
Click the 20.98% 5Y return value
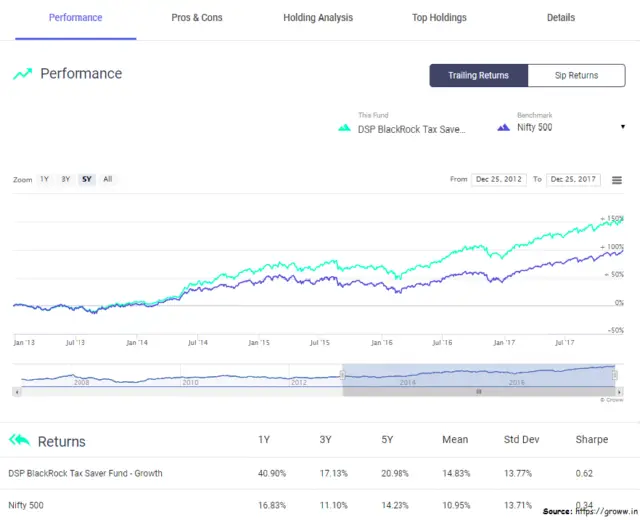(x=395, y=473)
